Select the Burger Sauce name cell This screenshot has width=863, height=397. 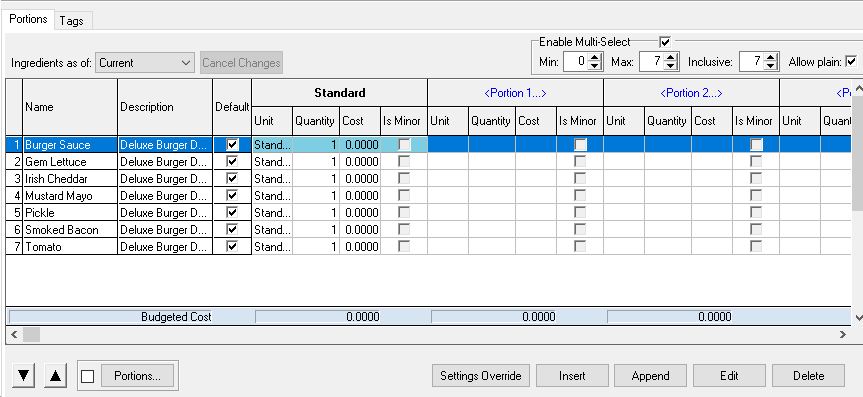[70, 145]
